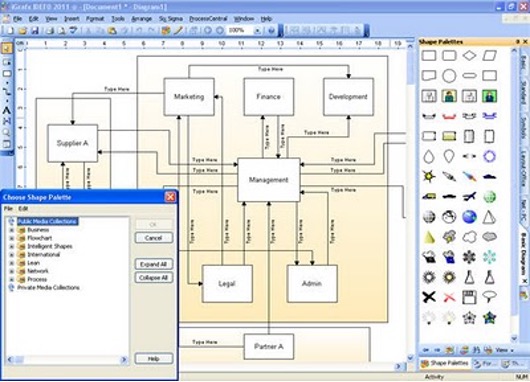The height and width of the screenshot is (382, 530).
Task: Select the circle shape in palette
Action: (449, 76)
